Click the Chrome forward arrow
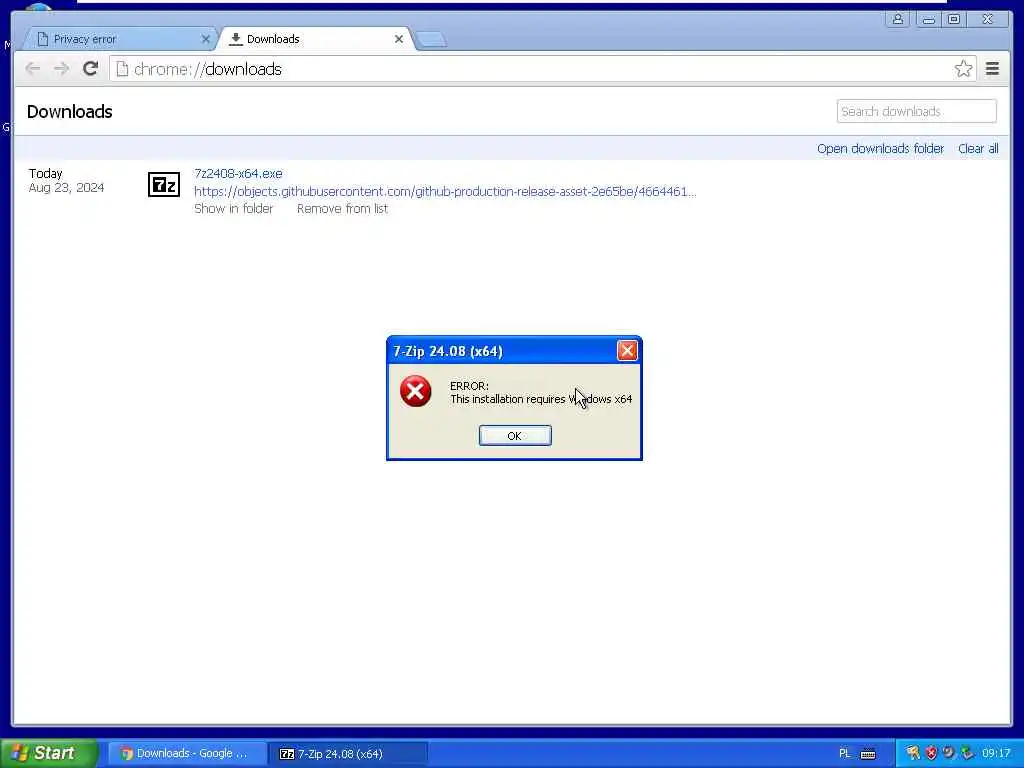Viewport: 1024px width, 768px height. tap(61, 69)
